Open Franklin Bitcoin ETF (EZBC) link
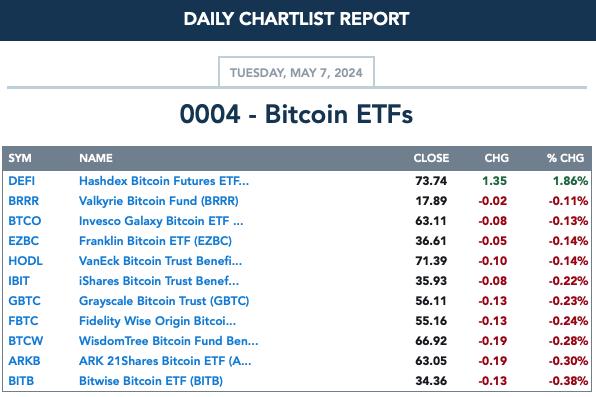This screenshot has width=596, height=397. click(155, 241)
